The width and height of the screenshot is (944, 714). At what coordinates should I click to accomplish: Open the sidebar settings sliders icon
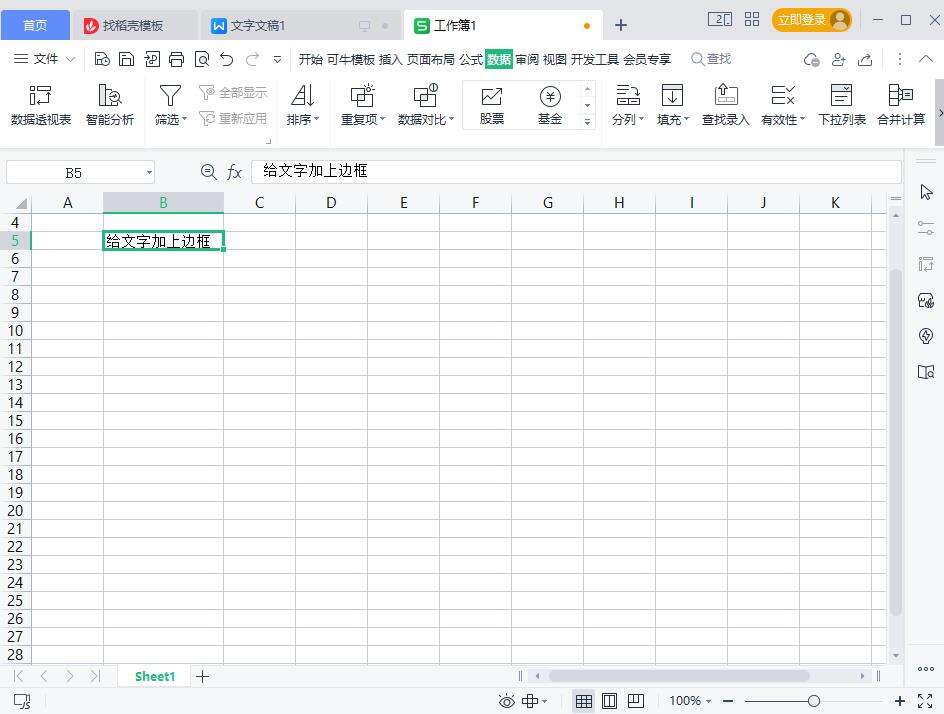click(x=926, y=228)
